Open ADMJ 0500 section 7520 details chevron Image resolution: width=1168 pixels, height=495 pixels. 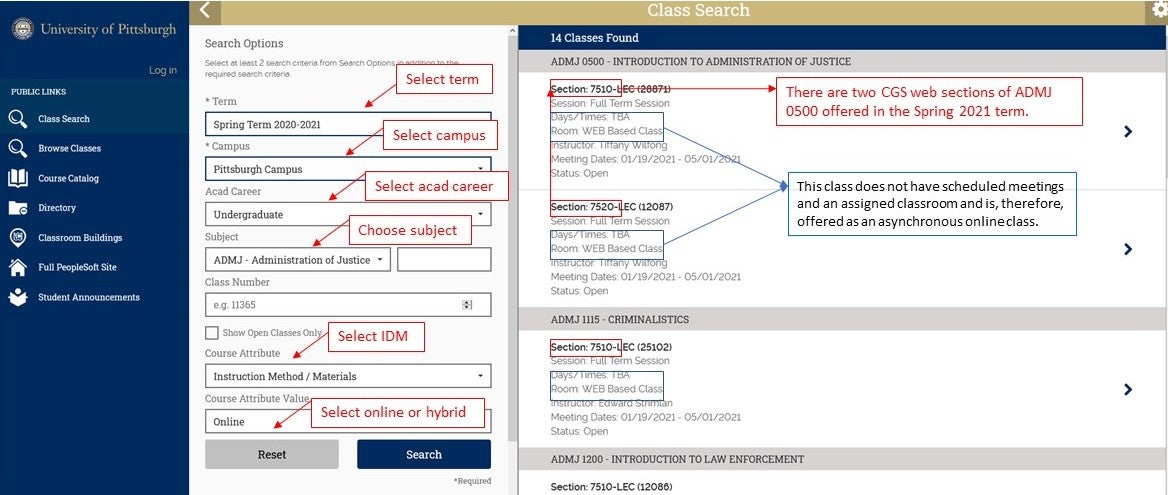coord(1128,249)
